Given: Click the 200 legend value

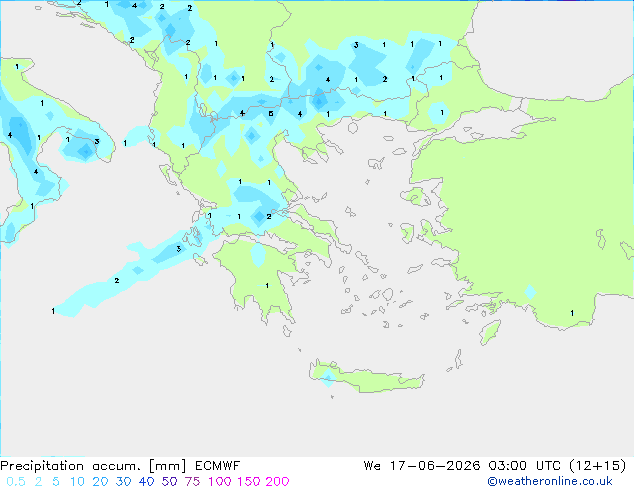Looking at the screenshot, I should pyautogui.click(x=277, y=482).
